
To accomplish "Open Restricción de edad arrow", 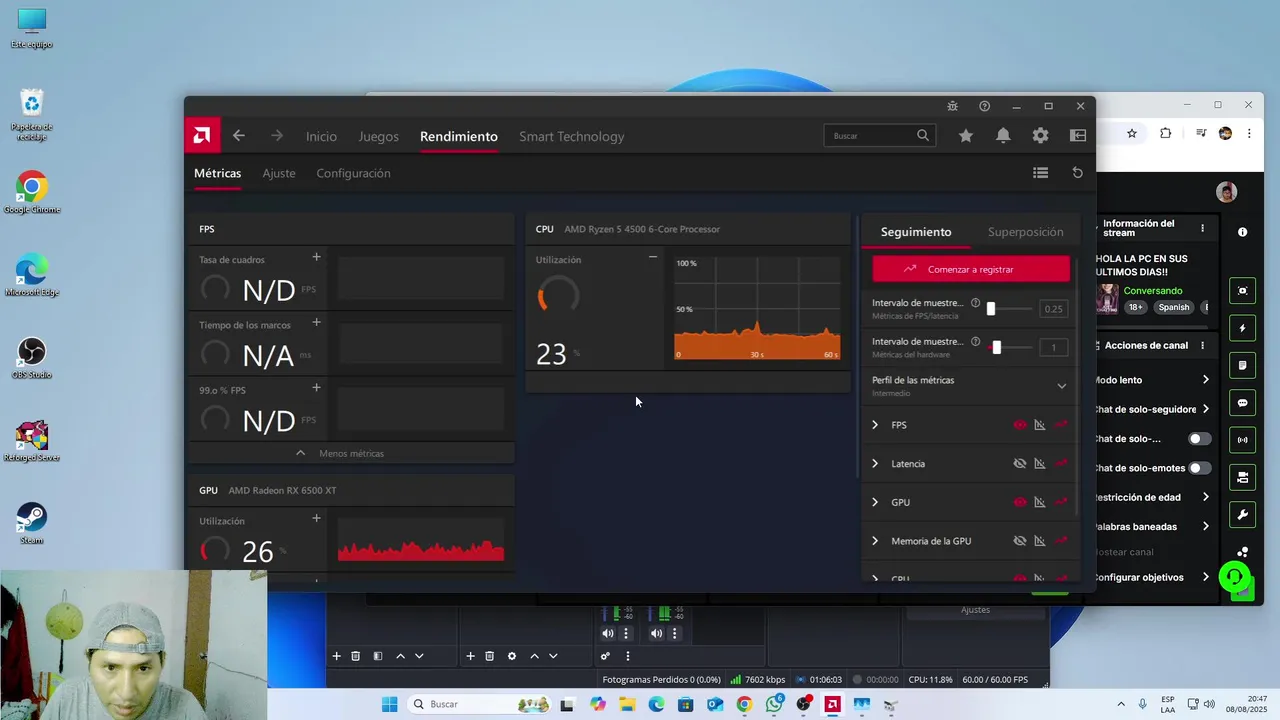I will pyautogui.click(x=1205, y=497).
